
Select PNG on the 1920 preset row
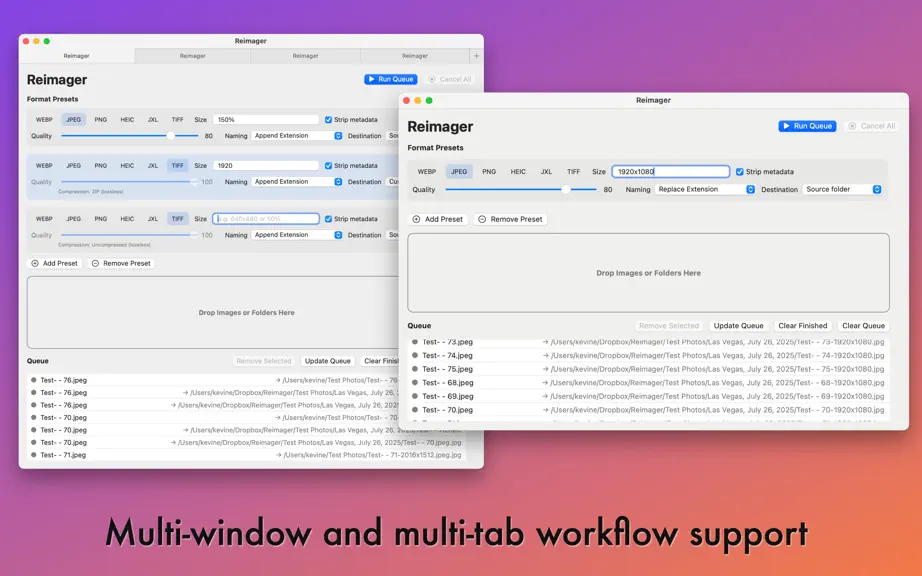point(101,166)
